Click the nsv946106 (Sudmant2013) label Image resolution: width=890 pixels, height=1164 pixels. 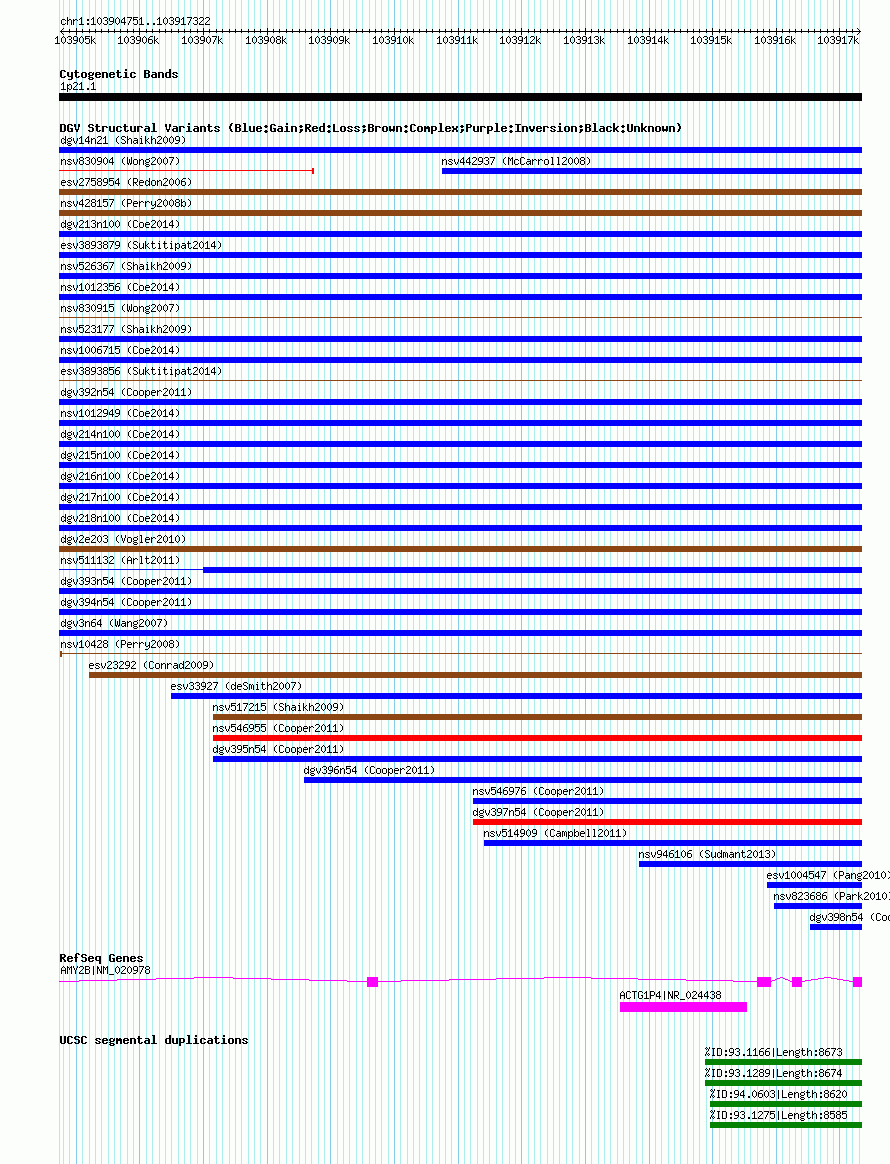coord(707,854)
